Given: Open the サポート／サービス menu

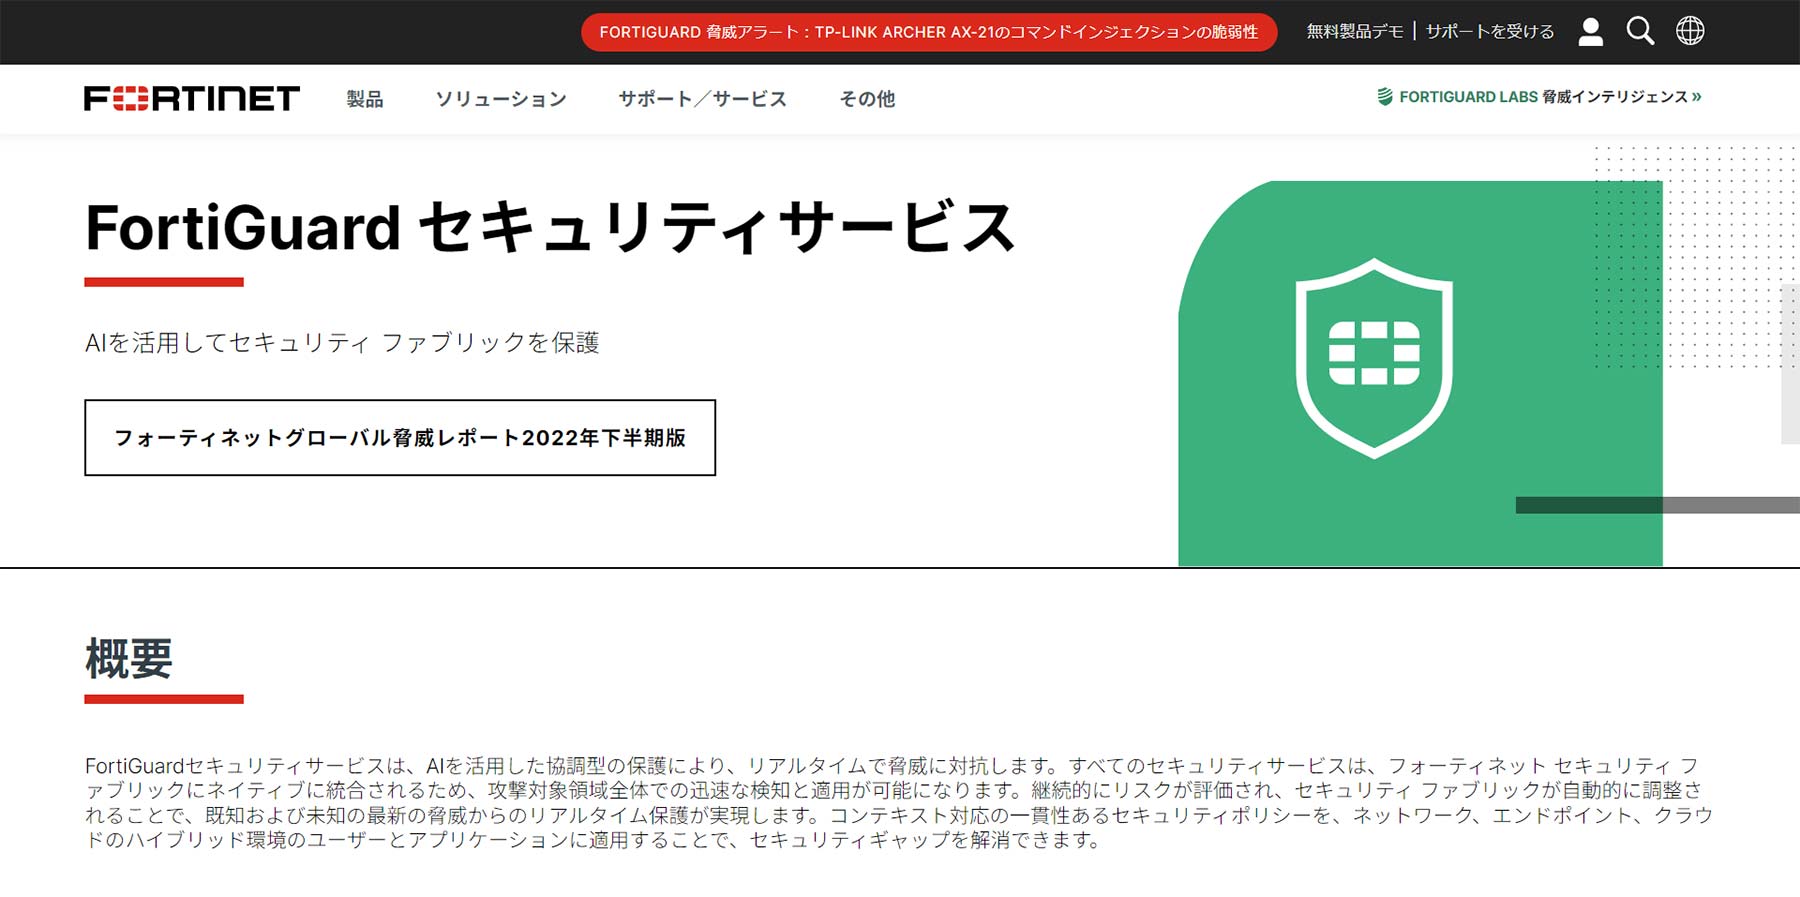Looking at the screenshot, I should [x=703, y=99].
